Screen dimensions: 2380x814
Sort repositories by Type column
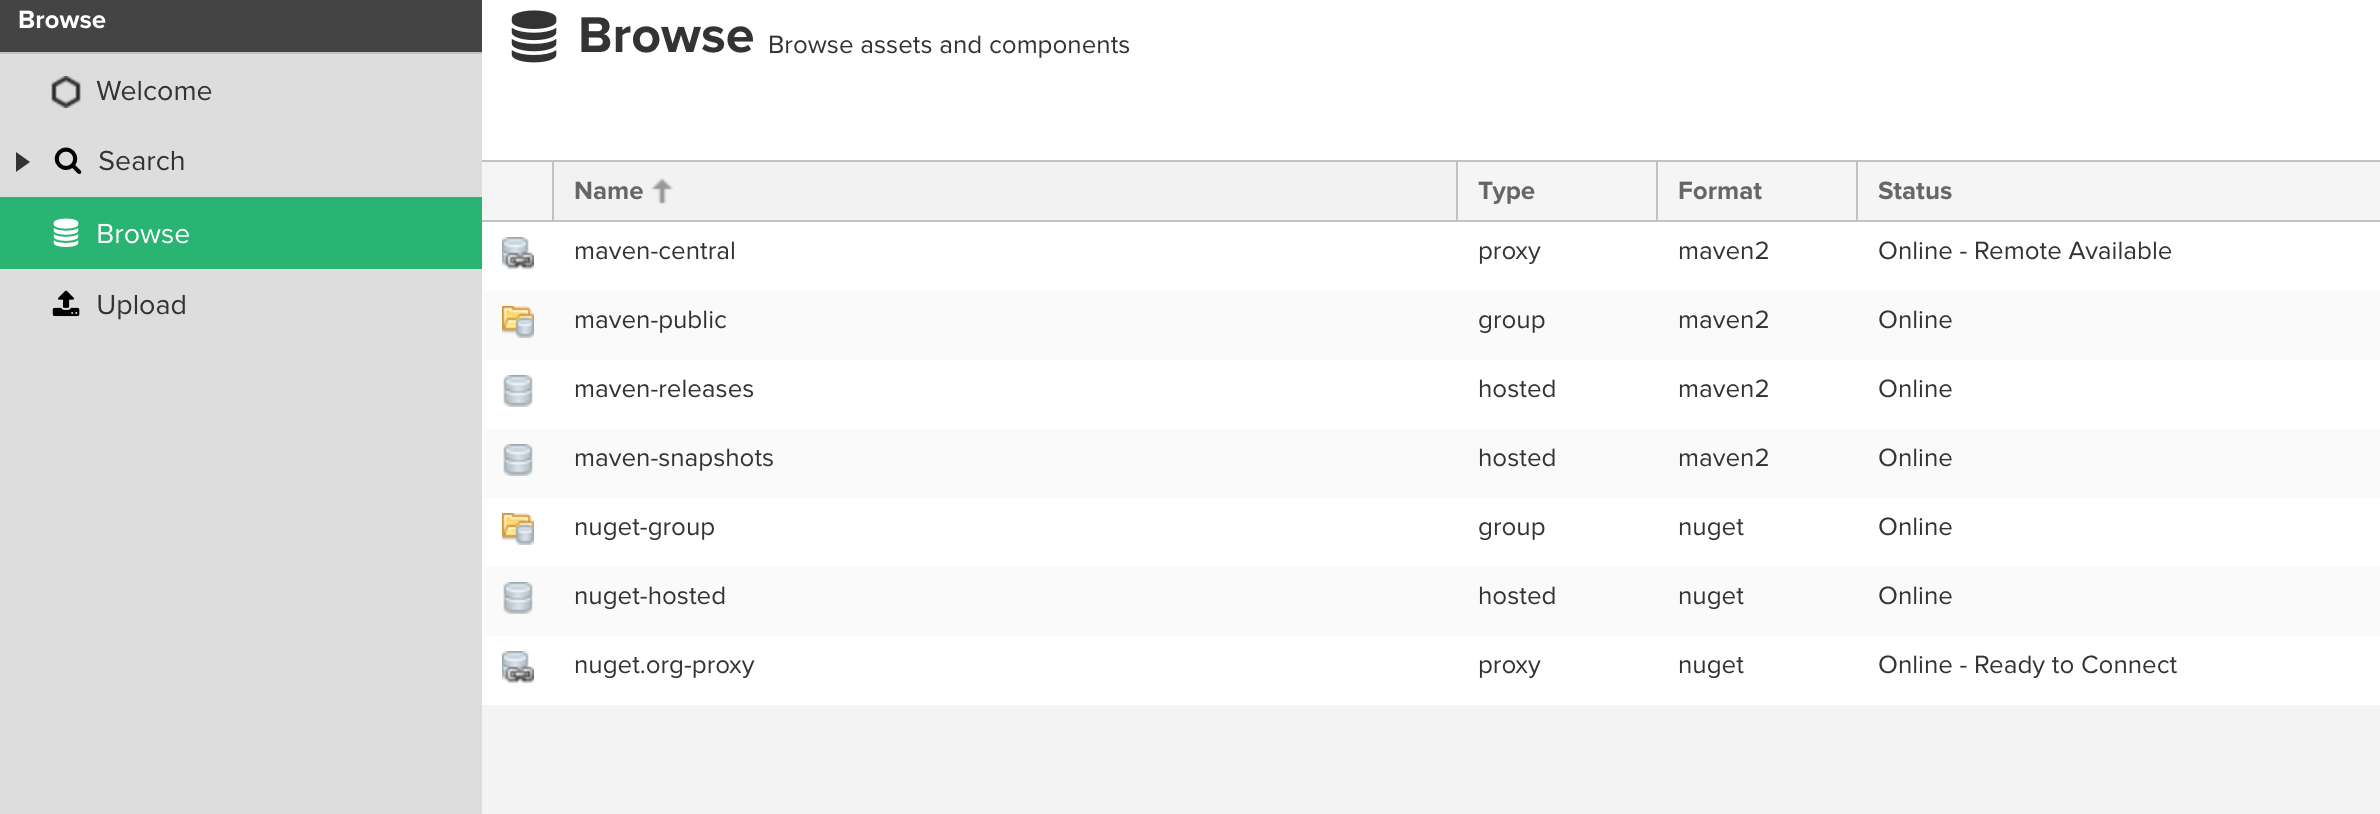[1506, 191]
